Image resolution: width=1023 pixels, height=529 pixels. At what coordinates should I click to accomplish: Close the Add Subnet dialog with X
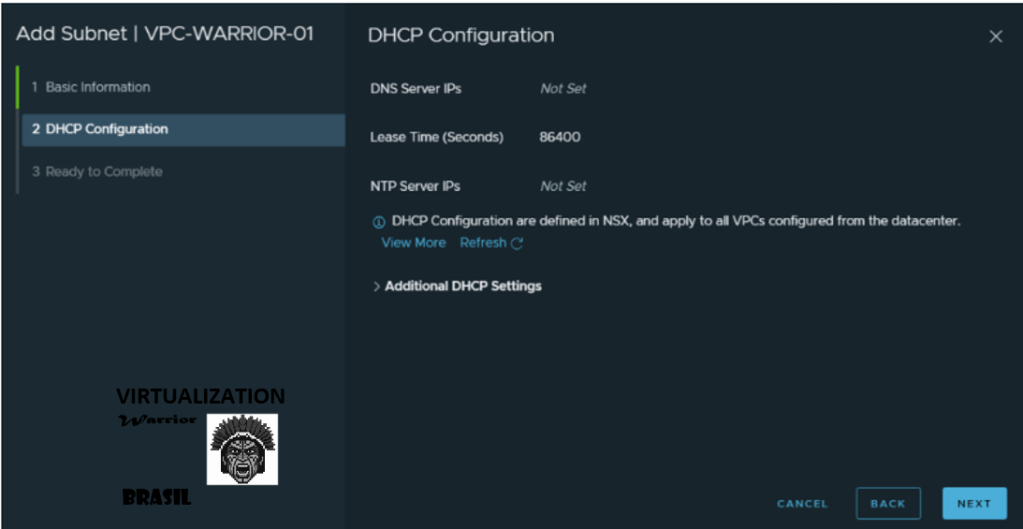[x=995, y=37]
